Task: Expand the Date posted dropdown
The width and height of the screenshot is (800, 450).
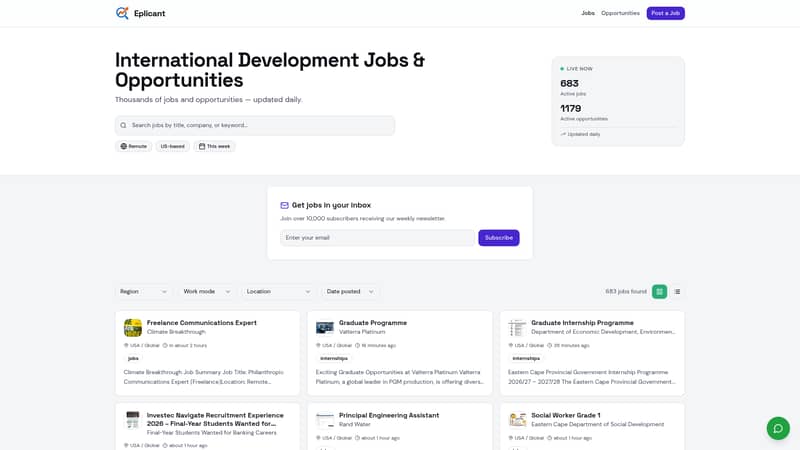Action: point(350,291)
